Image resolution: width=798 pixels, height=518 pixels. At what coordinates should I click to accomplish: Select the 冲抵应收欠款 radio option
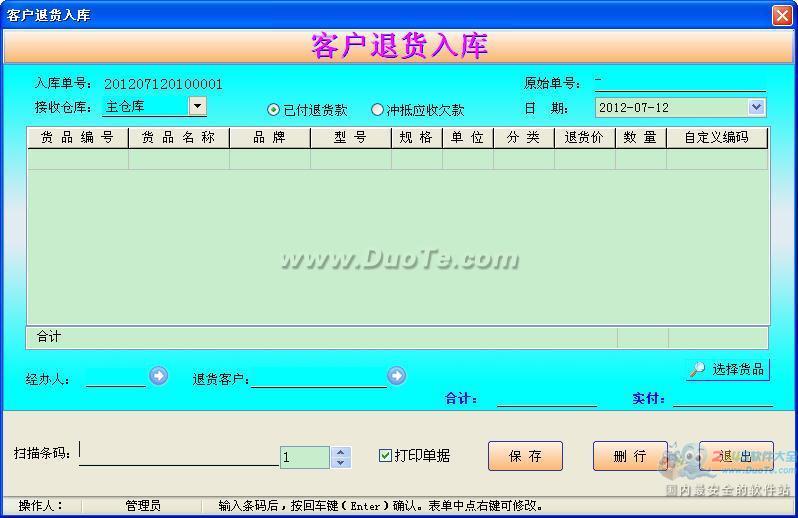click(x=377, y=110)
